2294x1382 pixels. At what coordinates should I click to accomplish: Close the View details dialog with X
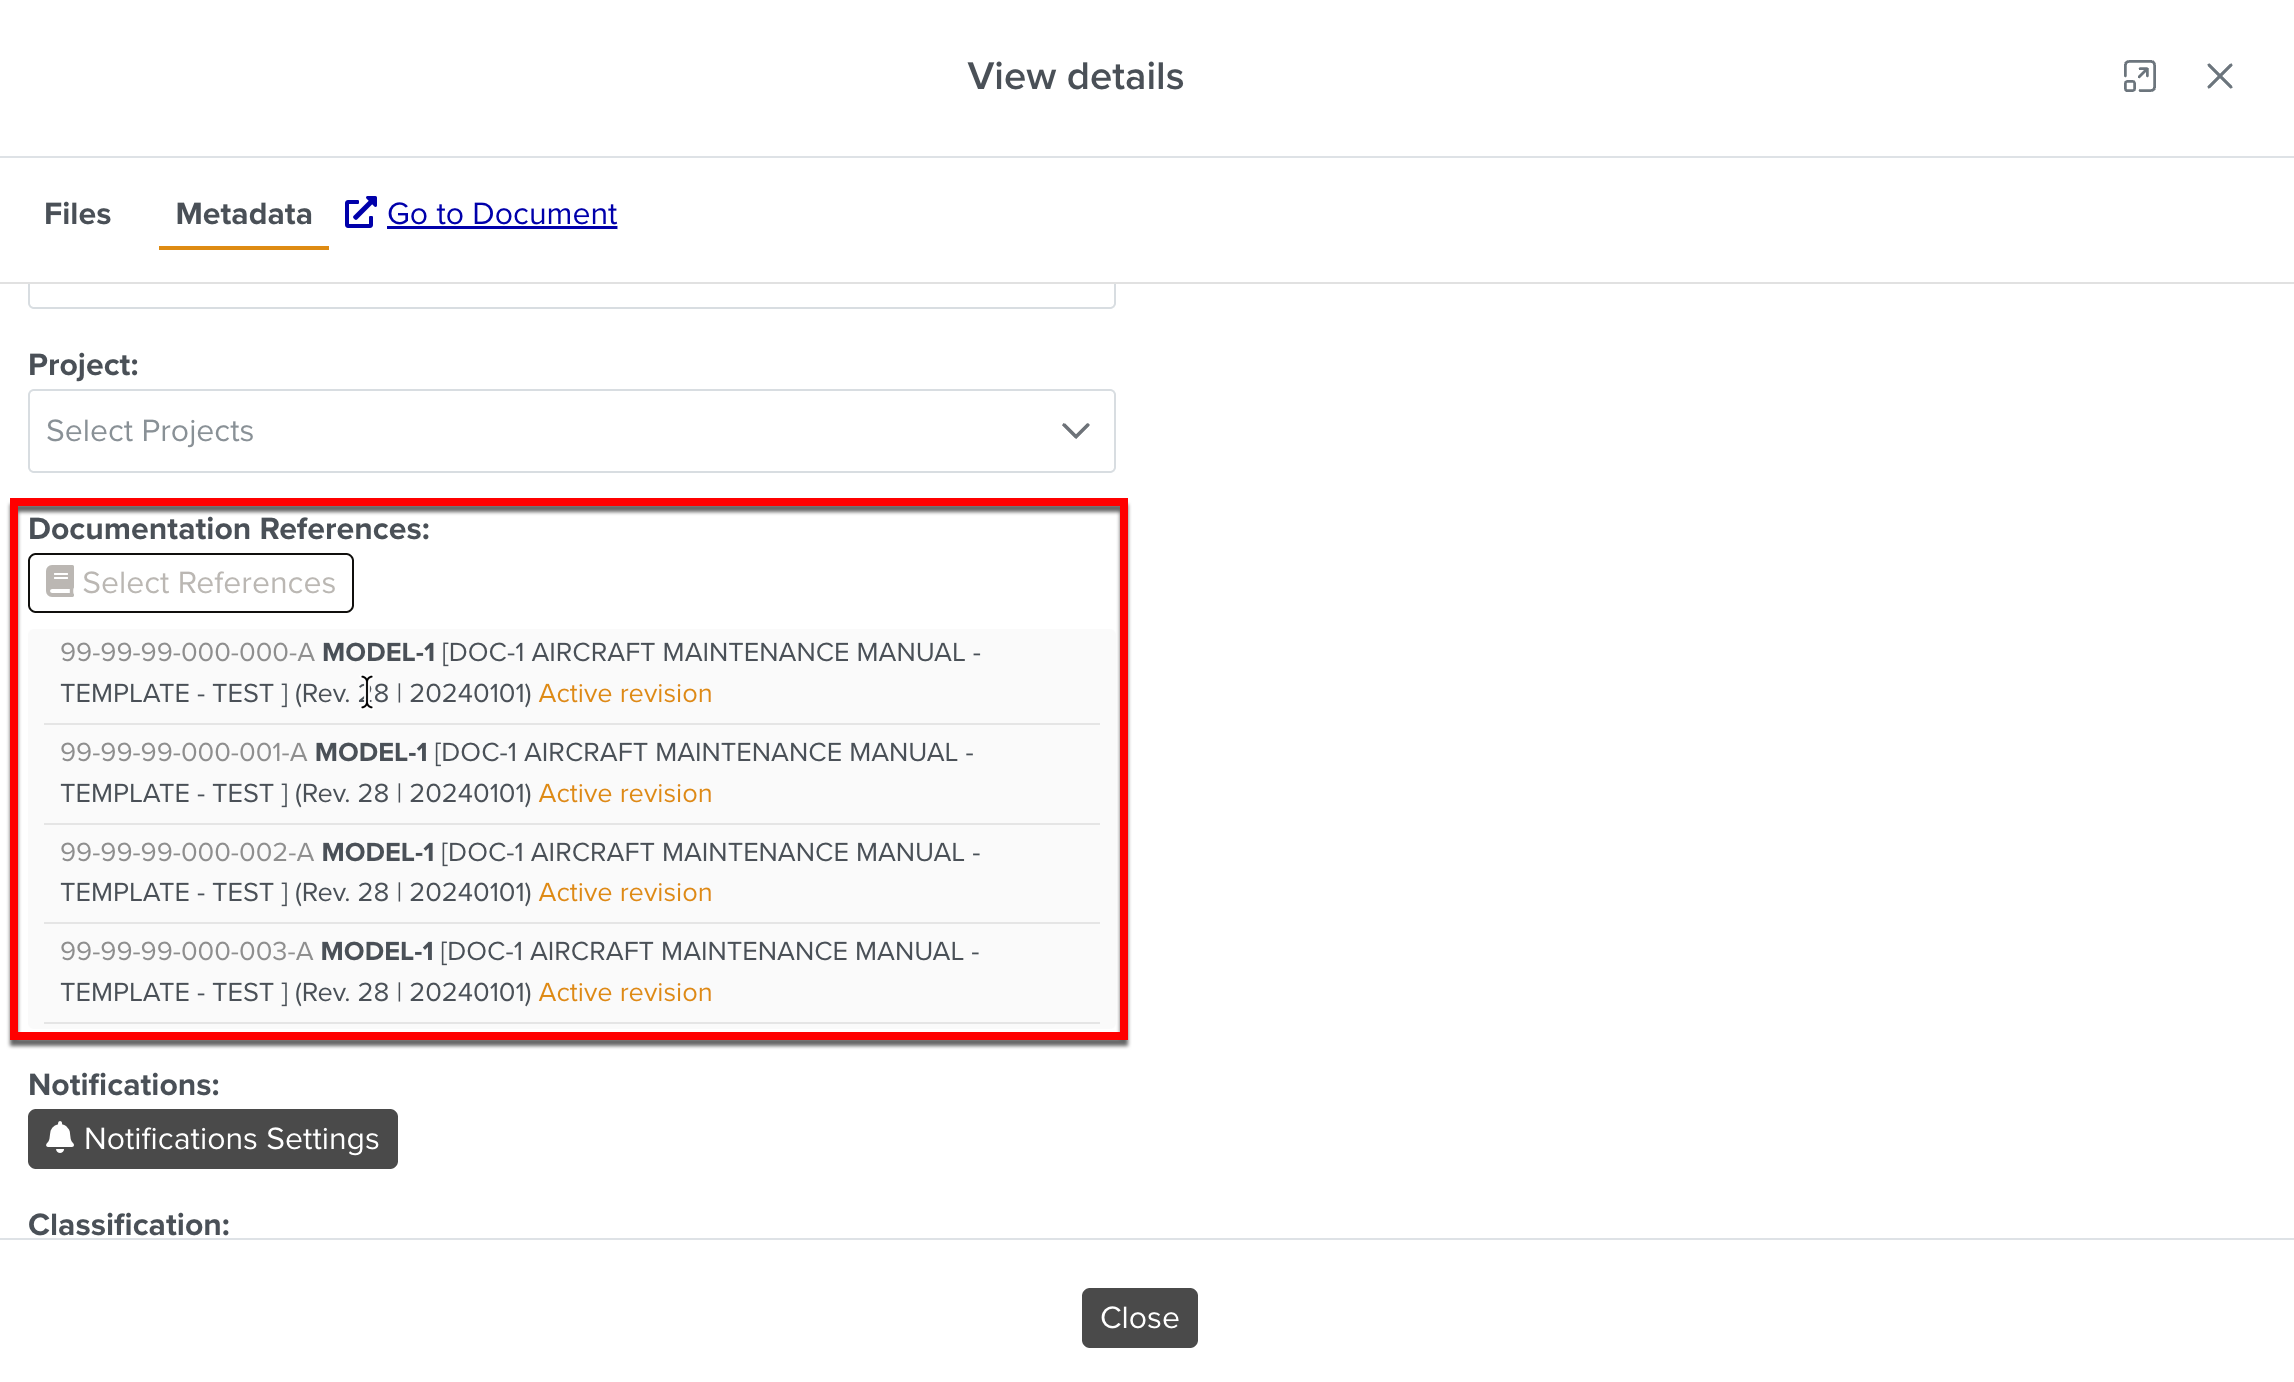coord(2220,76)
